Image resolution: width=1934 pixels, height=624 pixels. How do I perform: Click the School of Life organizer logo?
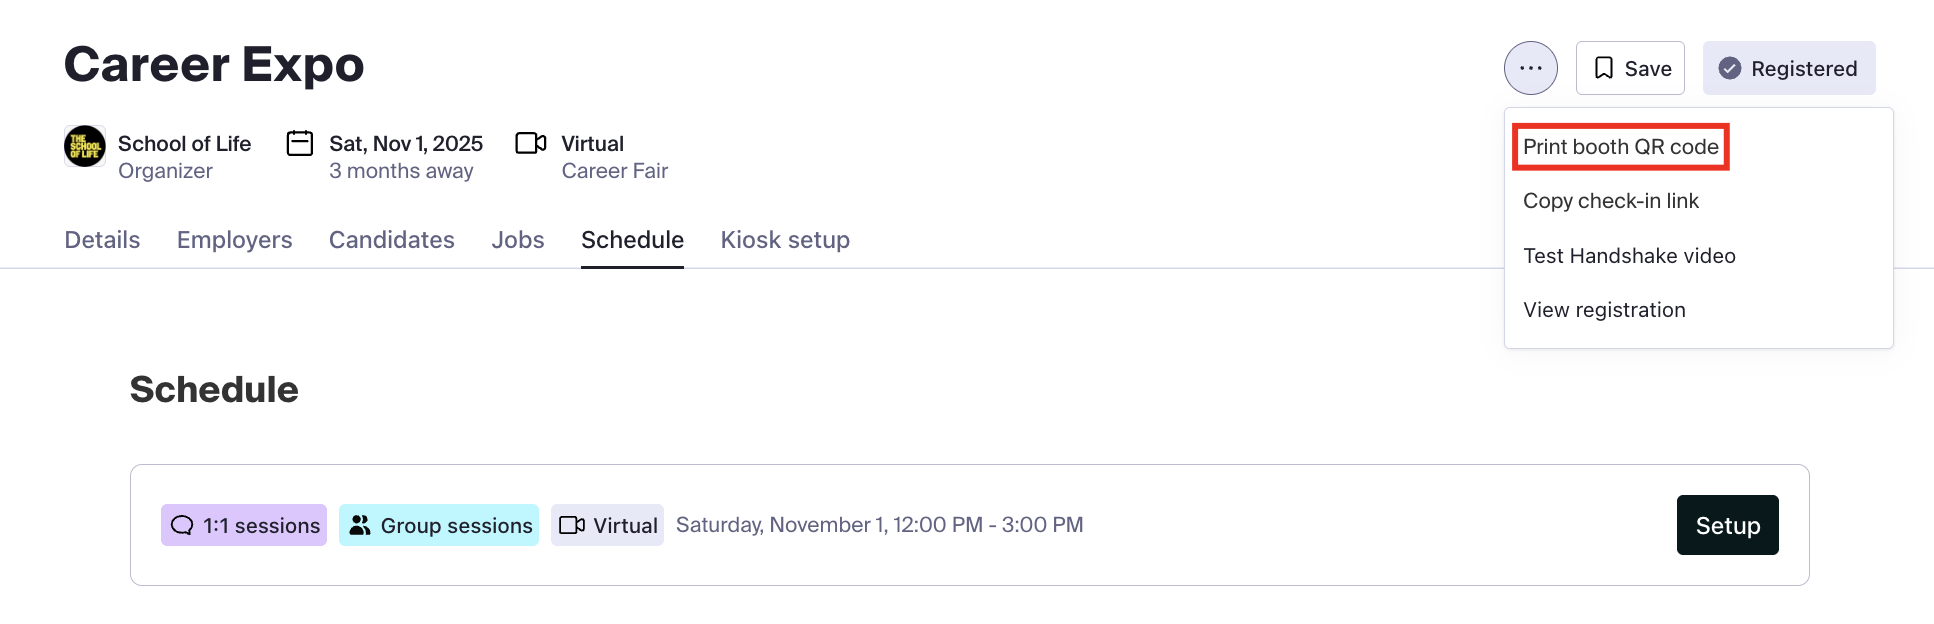click(x=85, y=146)
